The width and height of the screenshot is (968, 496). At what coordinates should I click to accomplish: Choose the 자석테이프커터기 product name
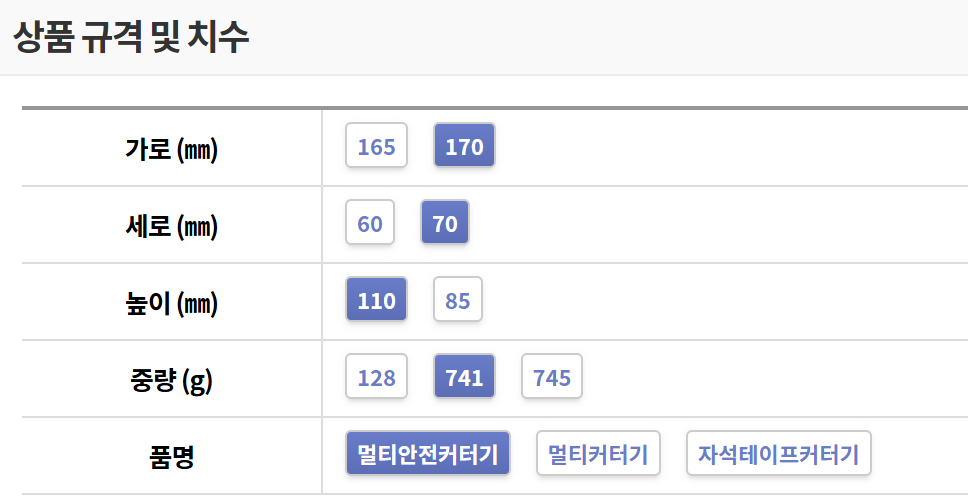coord(778,455)
